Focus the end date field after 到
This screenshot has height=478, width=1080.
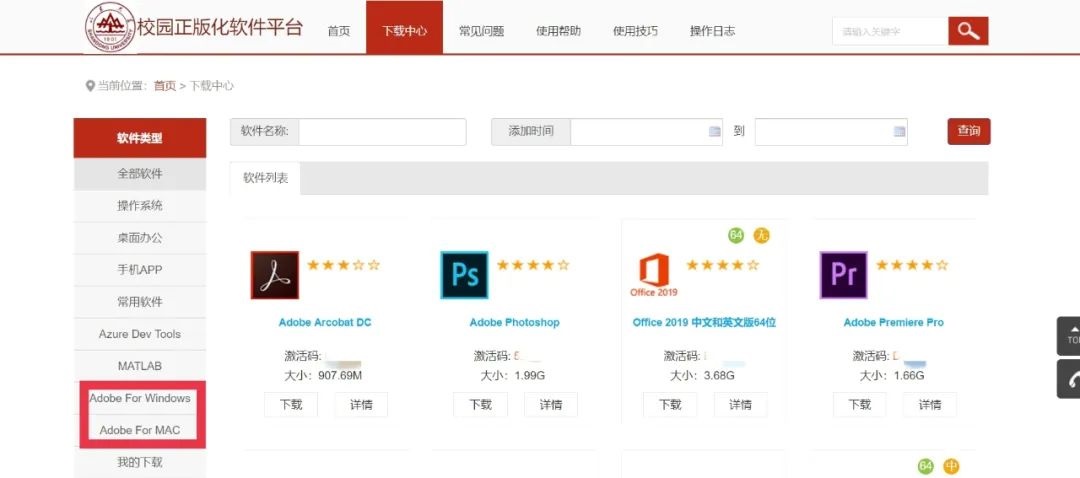pyautogui.click(x=831, y=132)
